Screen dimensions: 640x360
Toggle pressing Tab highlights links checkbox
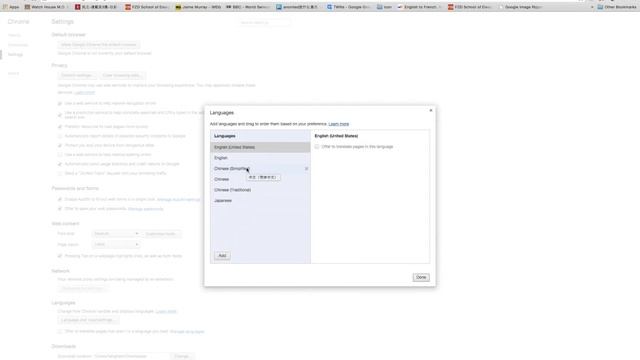pos(60,256)
